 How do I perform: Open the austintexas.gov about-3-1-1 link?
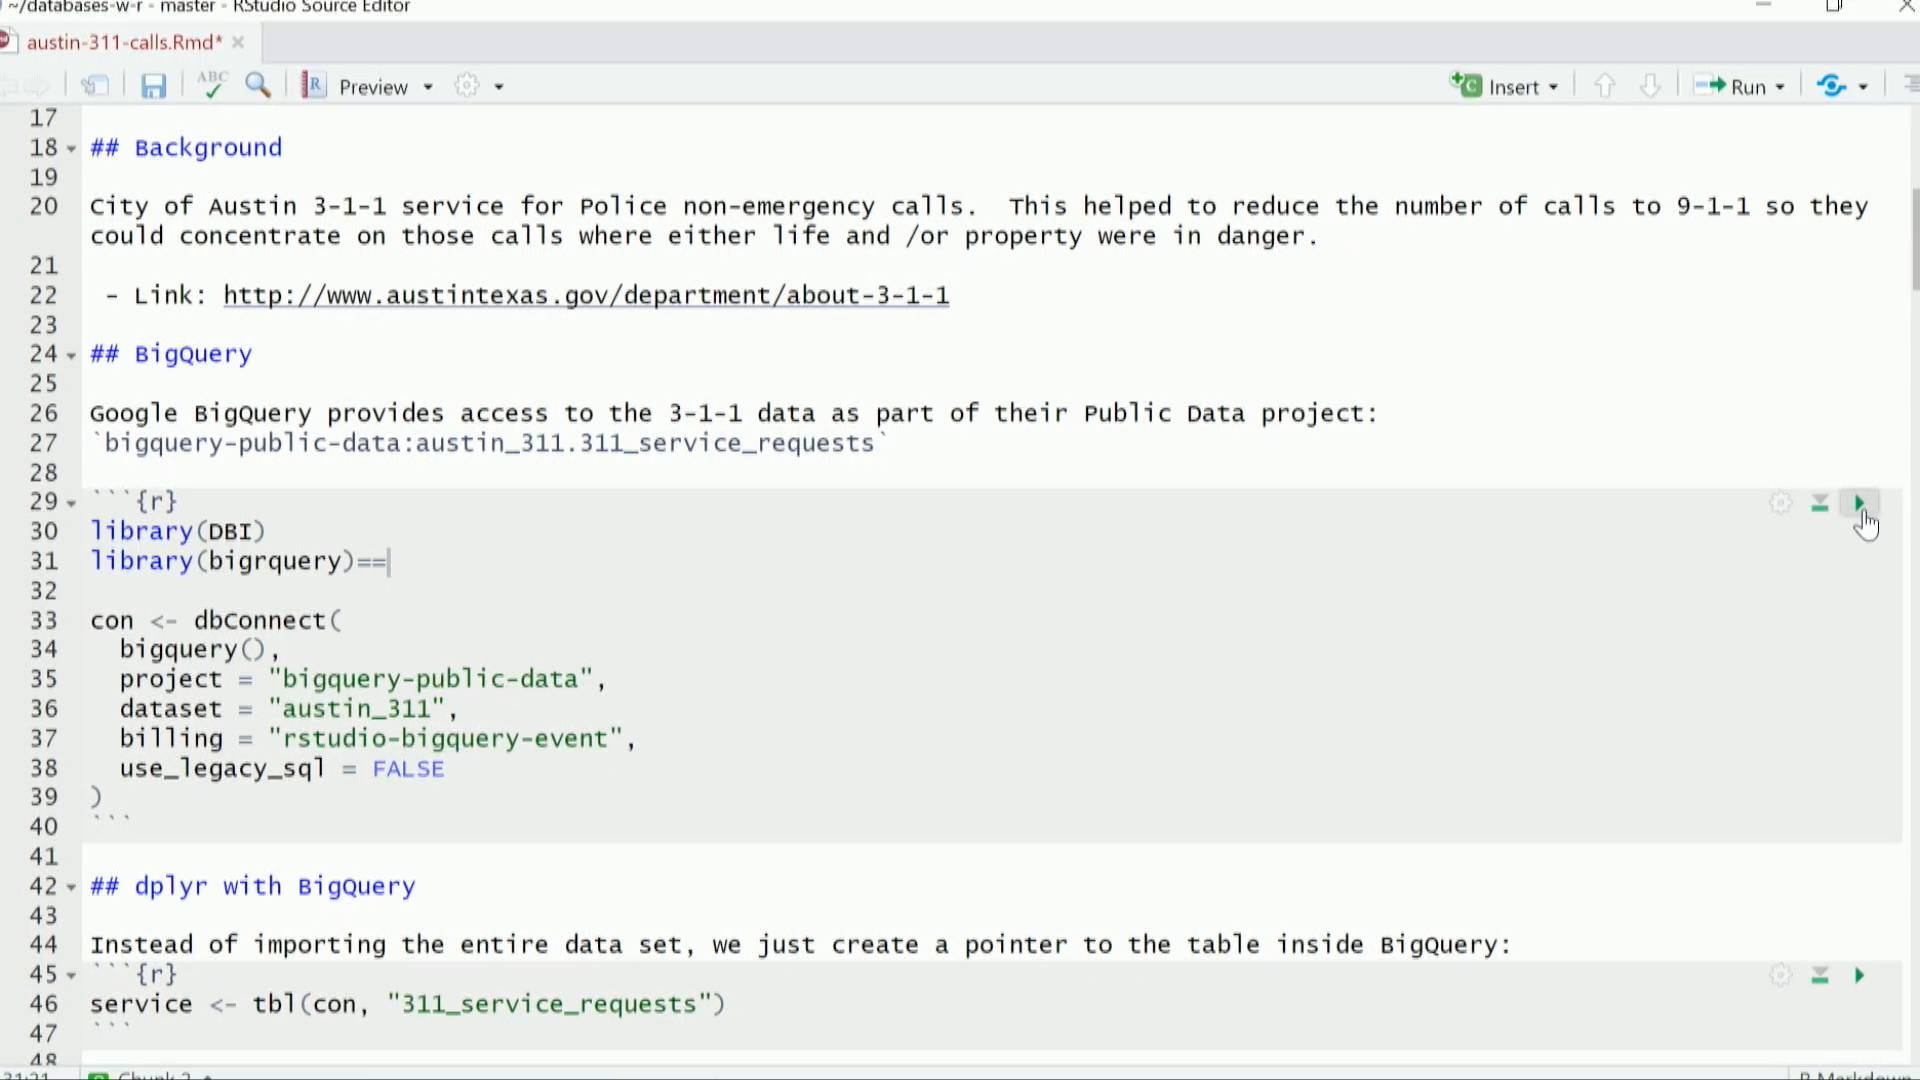(585, 296)
